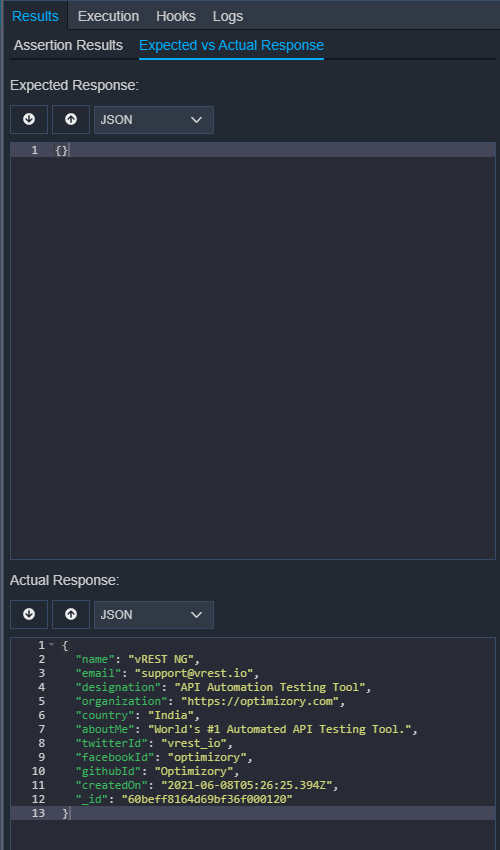Click down-arrow icon under Expected Response
Image resolution: width=500 pixels, height=850 pixels.
29,120
